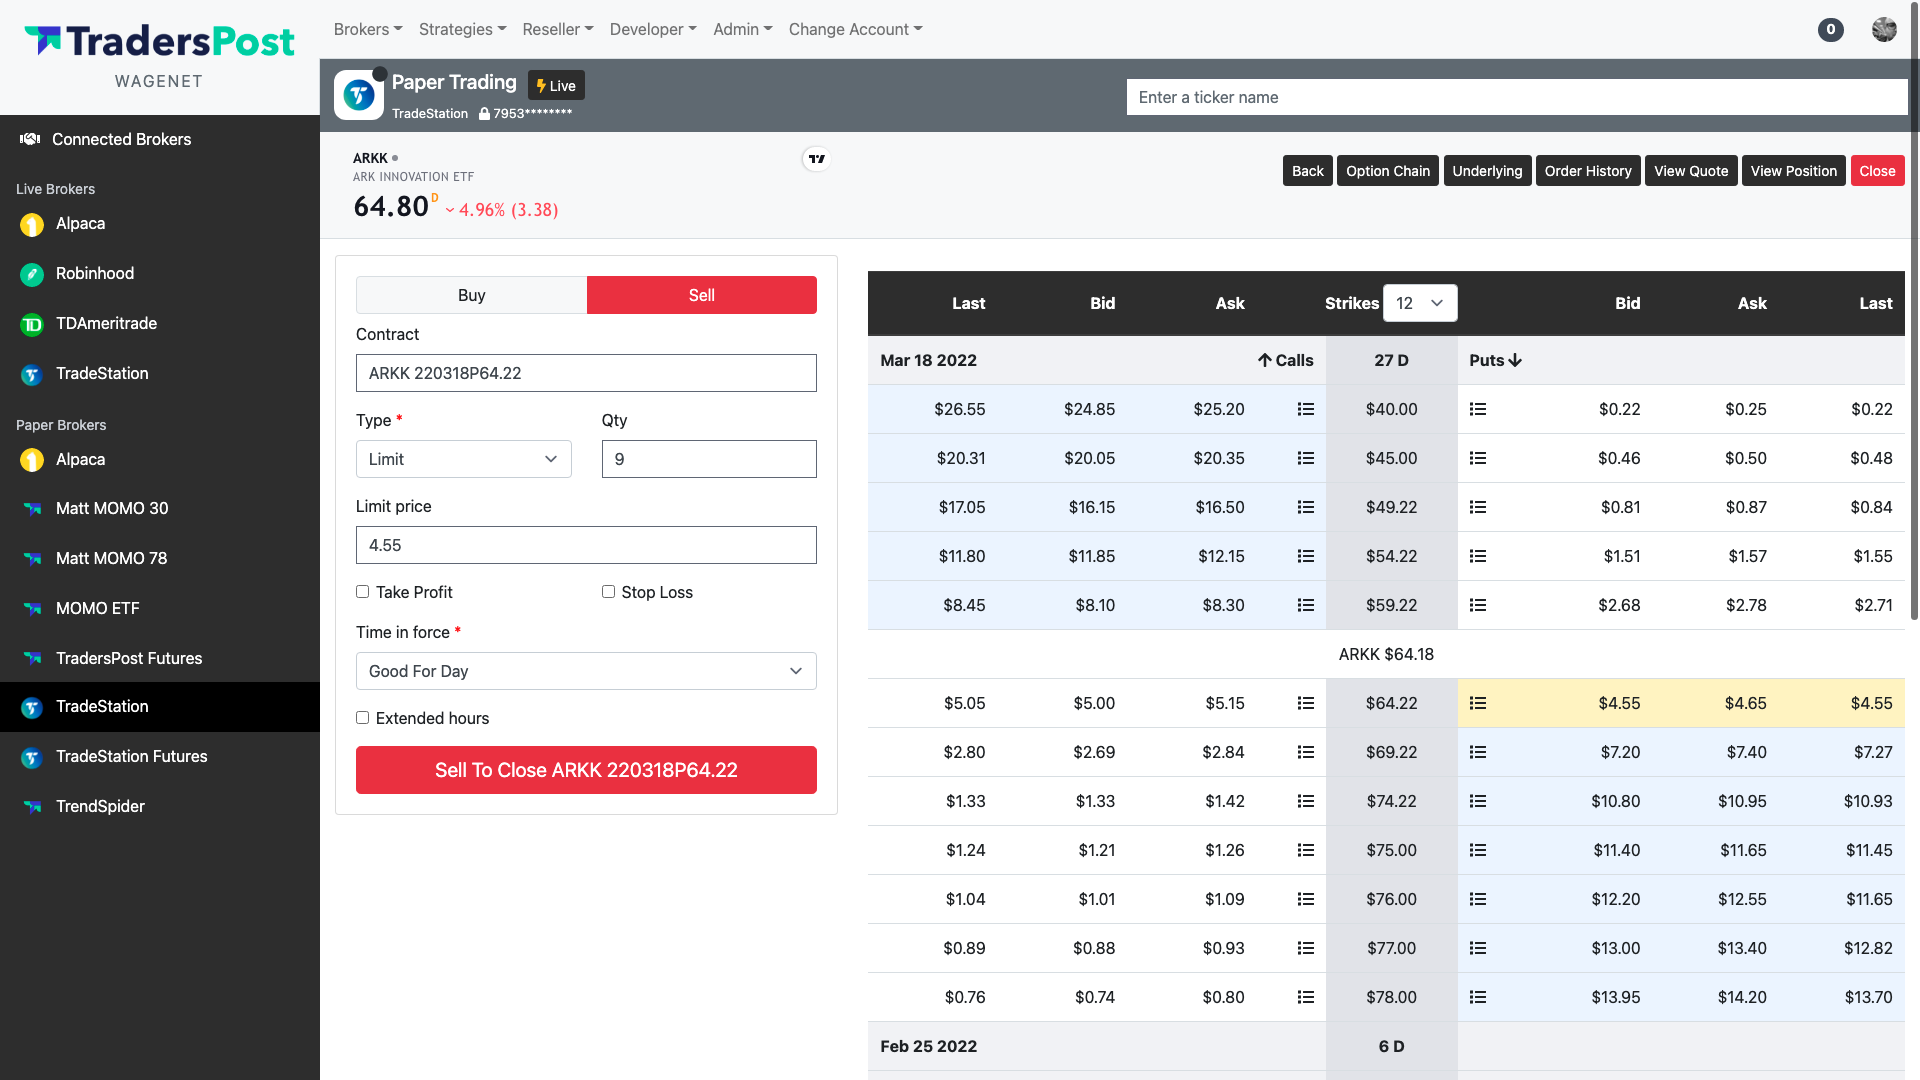Click the Back button

click(x=1308, y=171)
